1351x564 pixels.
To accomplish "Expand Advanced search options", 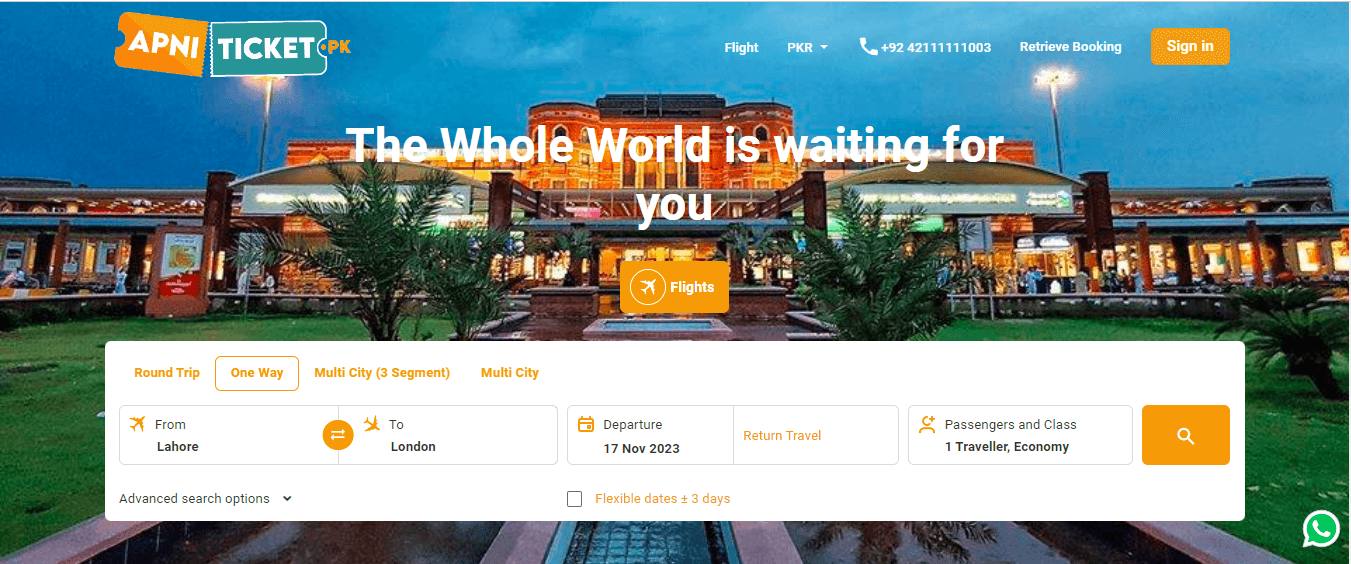I will pyautogui.click(x=205, y=499).
